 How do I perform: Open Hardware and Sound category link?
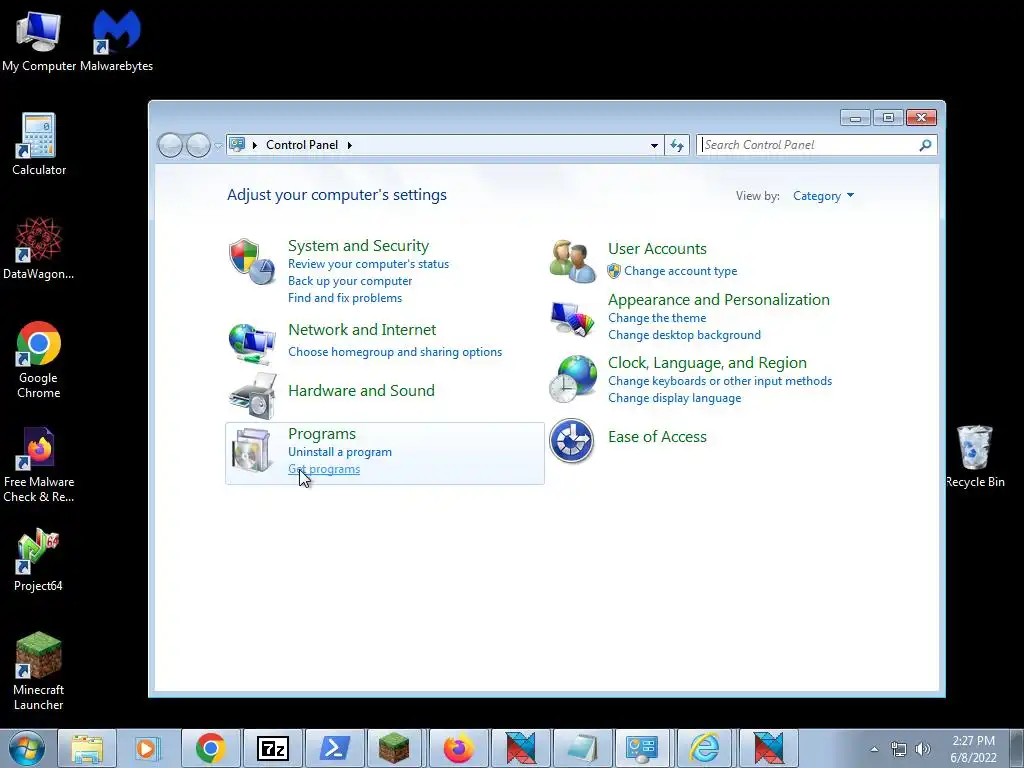point(361,391)
